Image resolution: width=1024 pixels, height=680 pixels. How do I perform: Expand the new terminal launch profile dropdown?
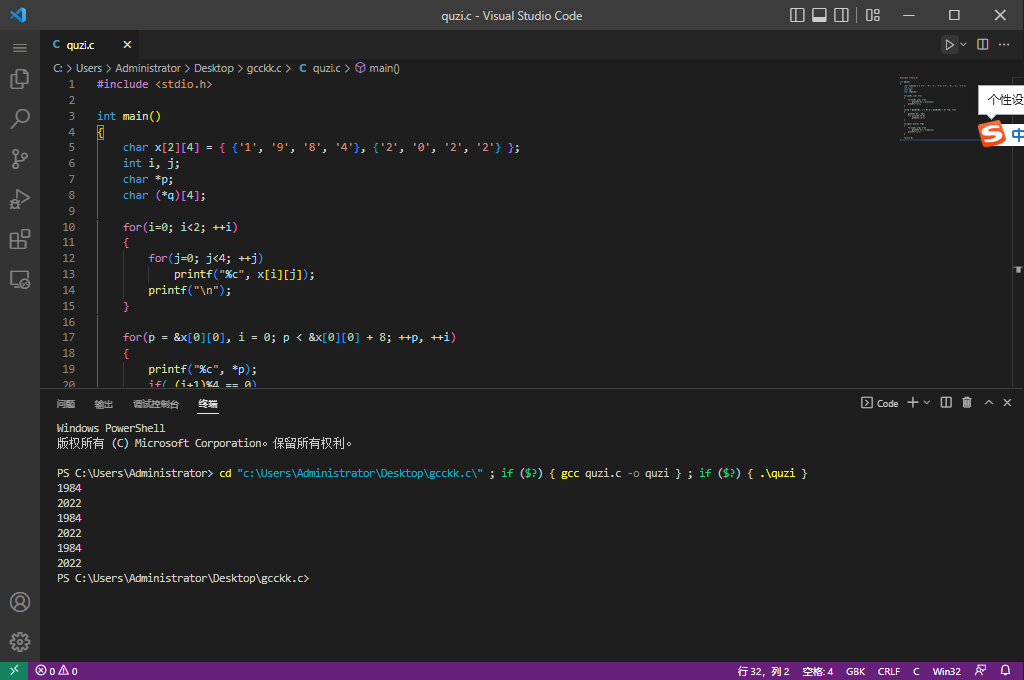pyautogui.click(x=927, y=403)
